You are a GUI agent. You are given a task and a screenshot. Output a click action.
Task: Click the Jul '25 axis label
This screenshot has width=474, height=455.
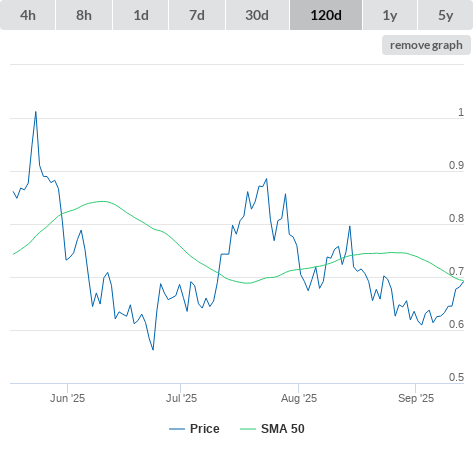181,398
